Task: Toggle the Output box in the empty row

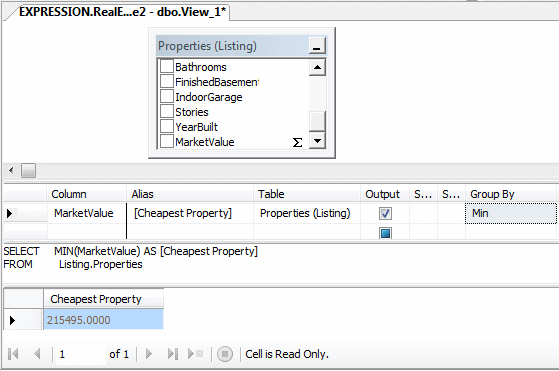Action: tap(385, 233)
